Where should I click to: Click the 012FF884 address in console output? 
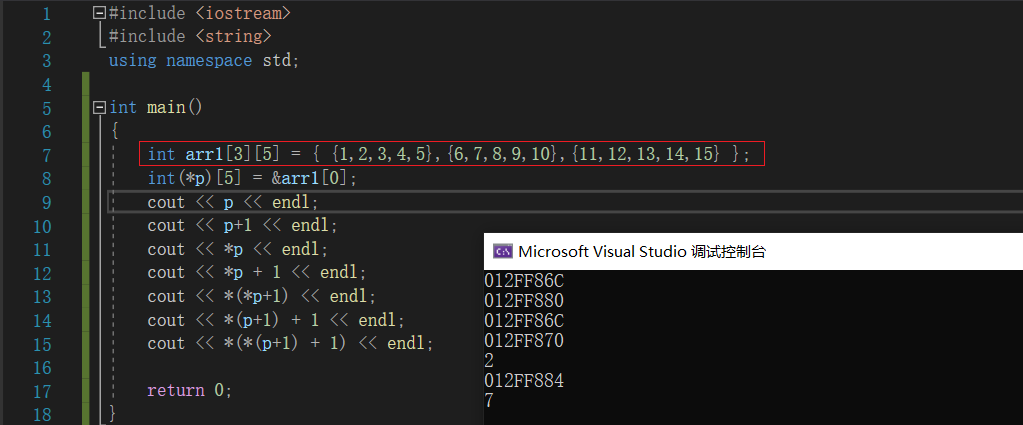[524, 381]
